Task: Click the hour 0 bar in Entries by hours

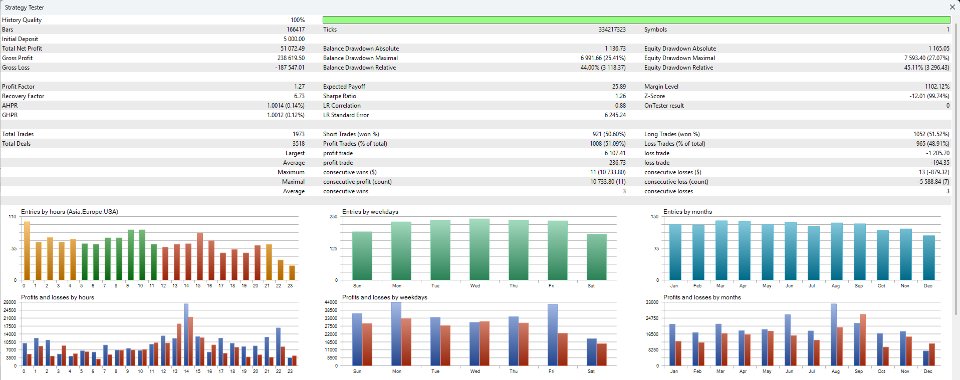Action: tap(26, 251)
